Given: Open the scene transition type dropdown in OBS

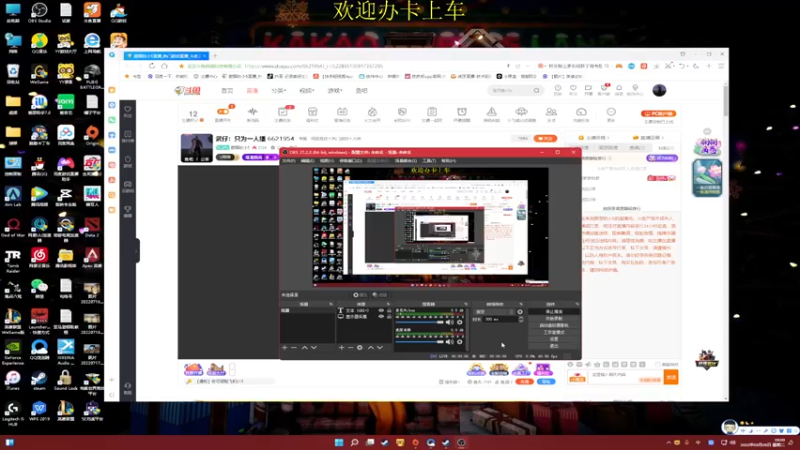Looking at the screenshot, I should 494,312.
